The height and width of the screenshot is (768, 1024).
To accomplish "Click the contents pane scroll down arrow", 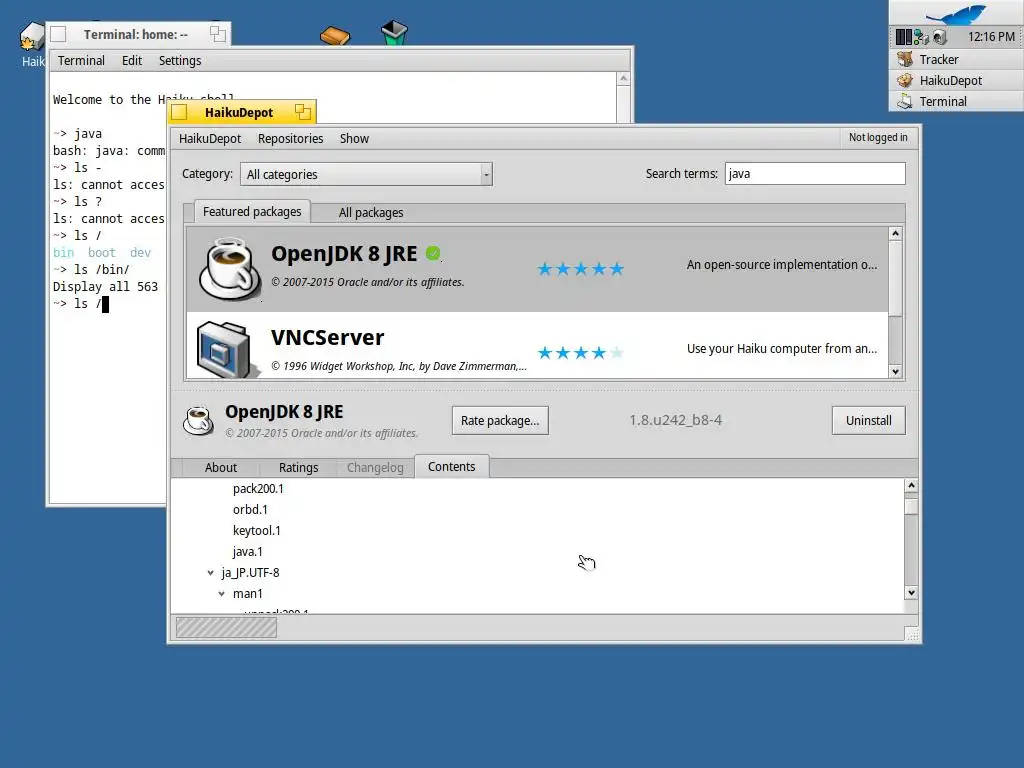I will pos(911,593).
